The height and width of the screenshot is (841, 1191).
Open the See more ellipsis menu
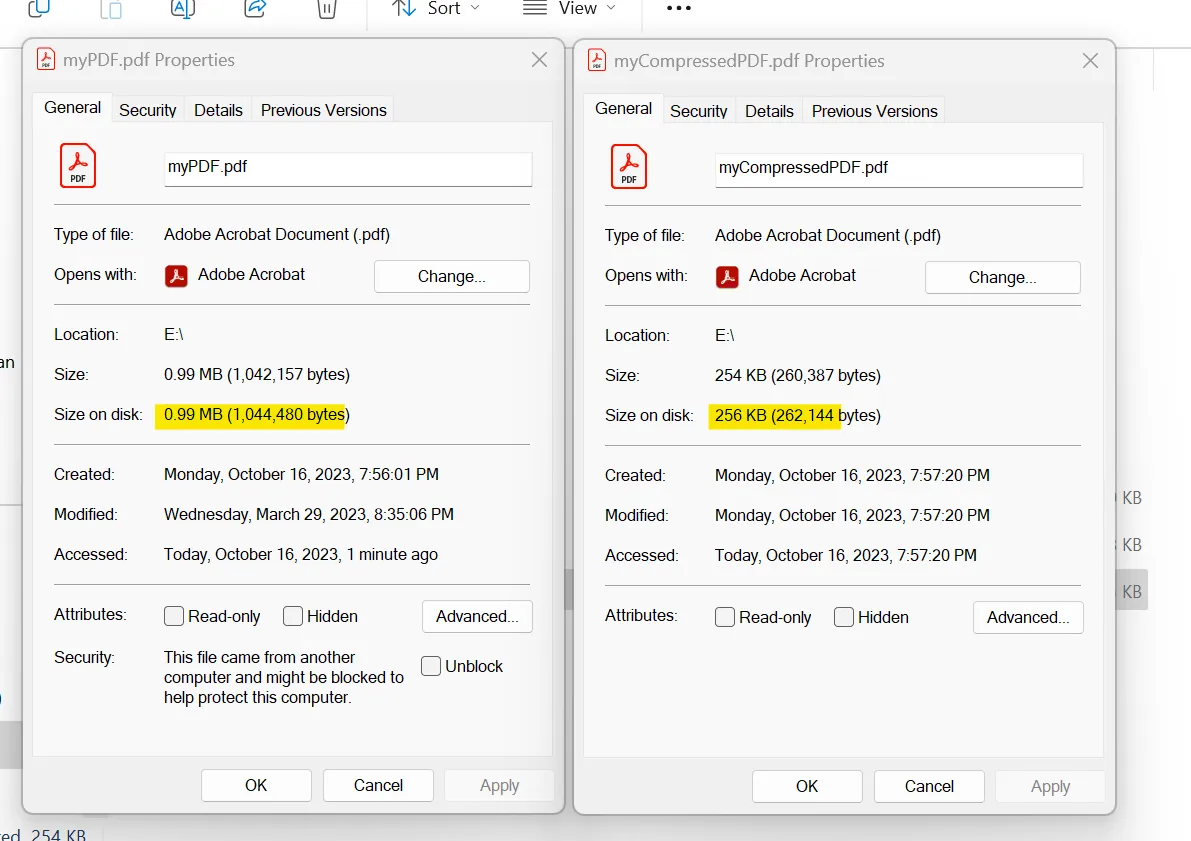[678, 8]
